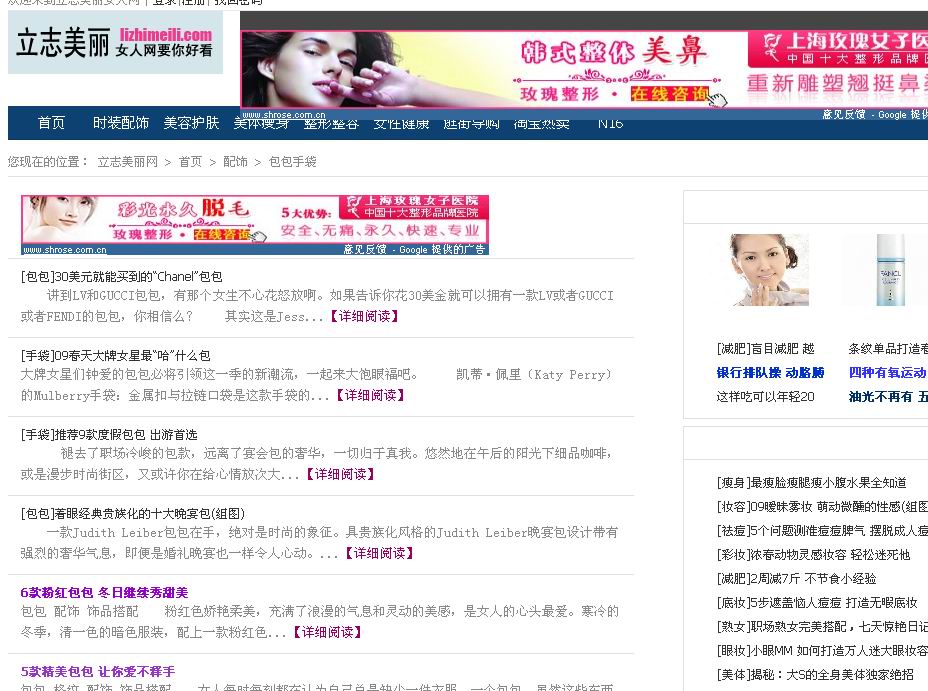Open [减肥]2周减7斤 不节食小经验

click(797, 579)
